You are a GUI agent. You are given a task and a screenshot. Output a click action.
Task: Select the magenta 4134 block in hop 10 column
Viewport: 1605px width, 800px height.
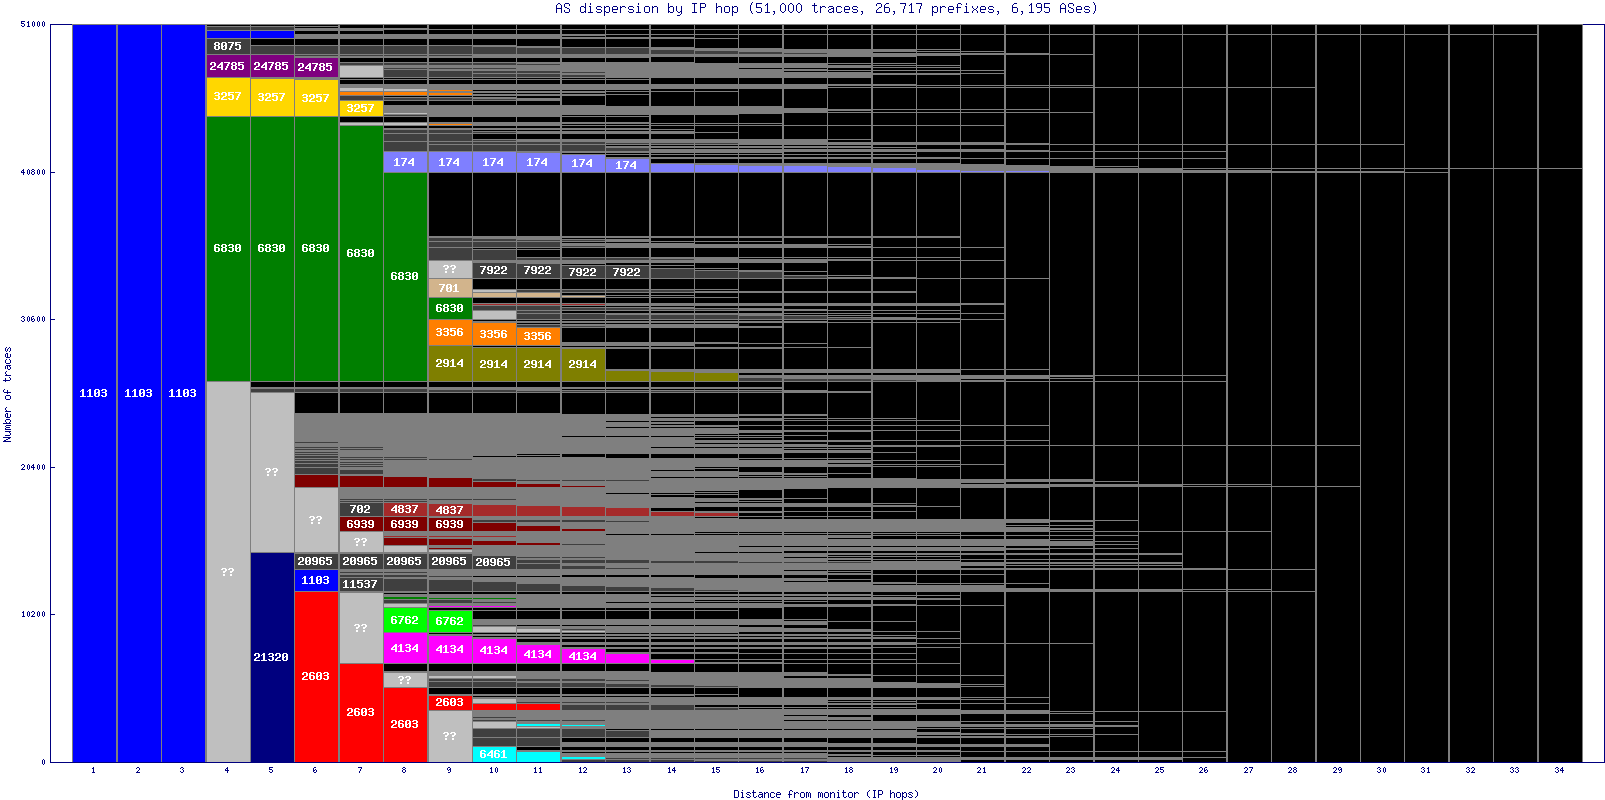coord(493,650)
